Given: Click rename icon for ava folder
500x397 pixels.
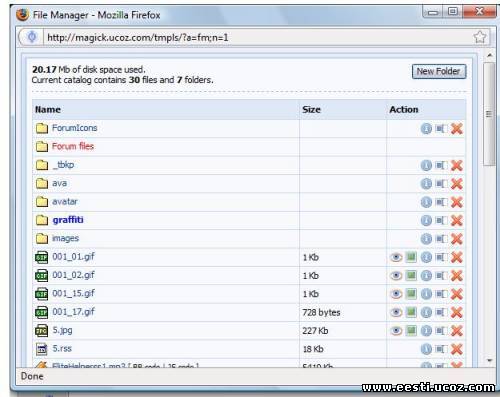Looking at the screenshot, I should [441, 183].
